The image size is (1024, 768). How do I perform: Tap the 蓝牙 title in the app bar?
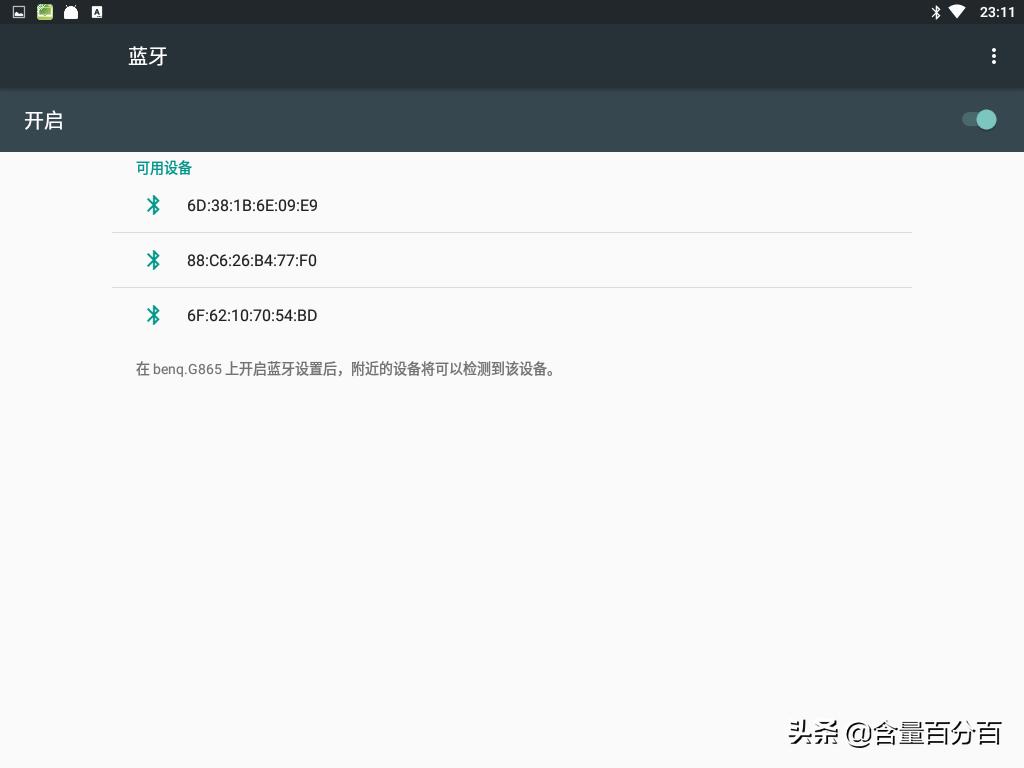pos(148,56)
